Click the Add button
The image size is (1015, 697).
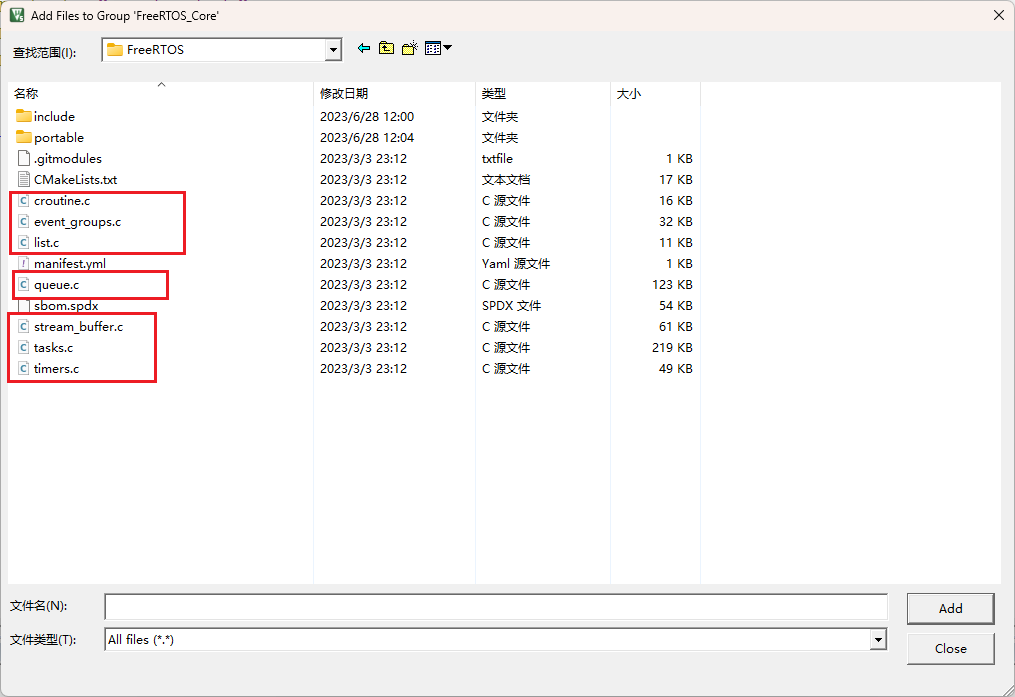click(x=950, y=608)
